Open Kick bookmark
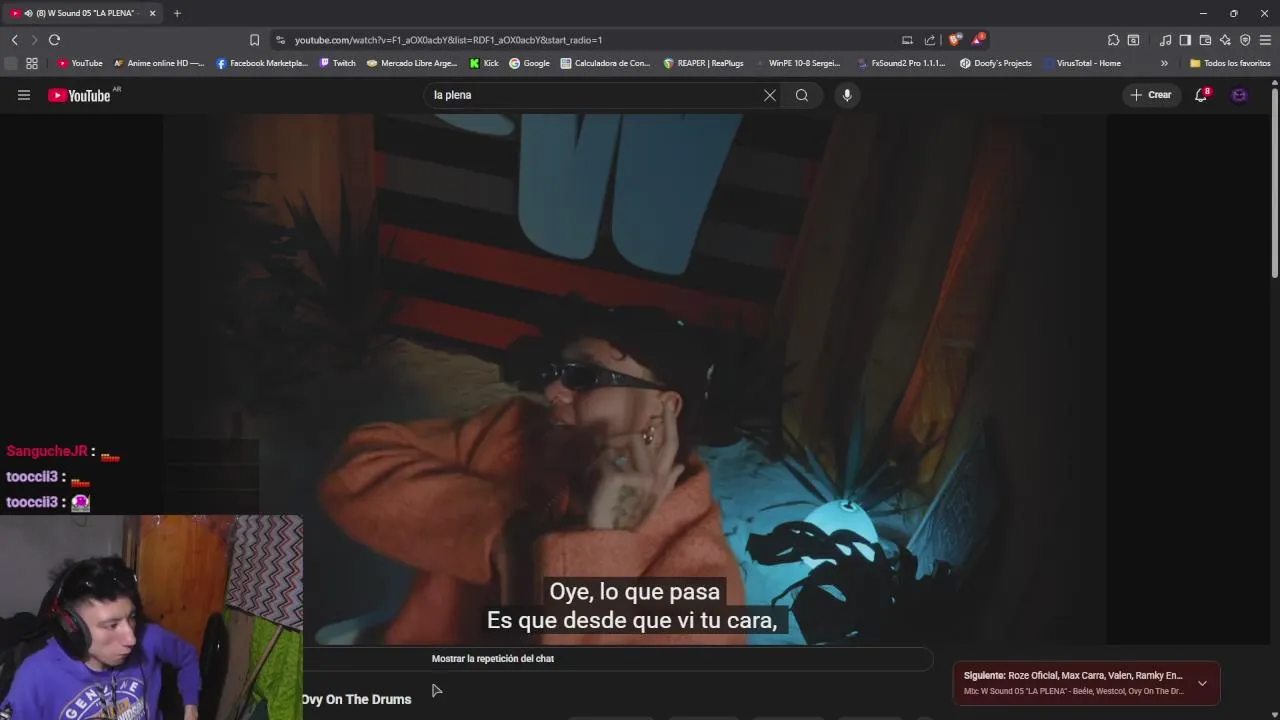 pos(484,63)
